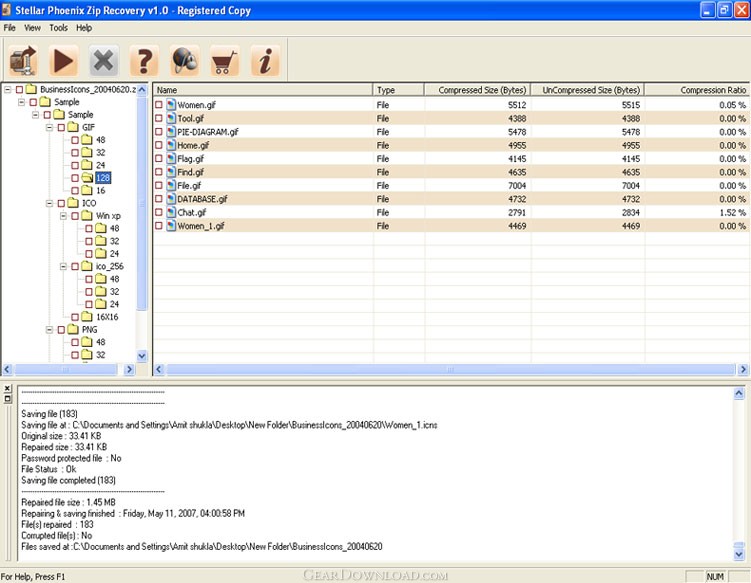Image resolution: width=751 pixels, height=583 pixels.
Task: Check the 128 folder checkbox in tree
Action: pos(75,178)
